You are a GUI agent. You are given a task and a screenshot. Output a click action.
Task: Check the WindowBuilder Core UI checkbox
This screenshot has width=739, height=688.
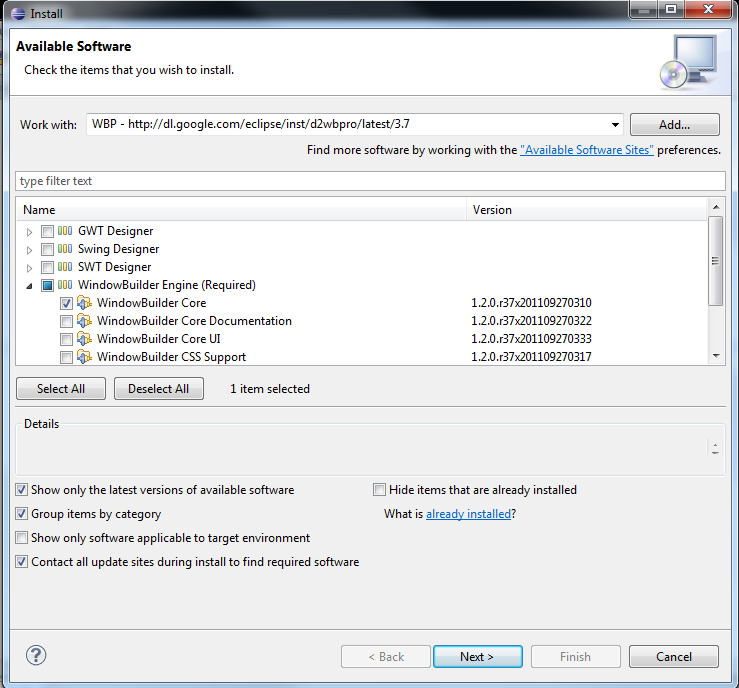tap(66, 339)
